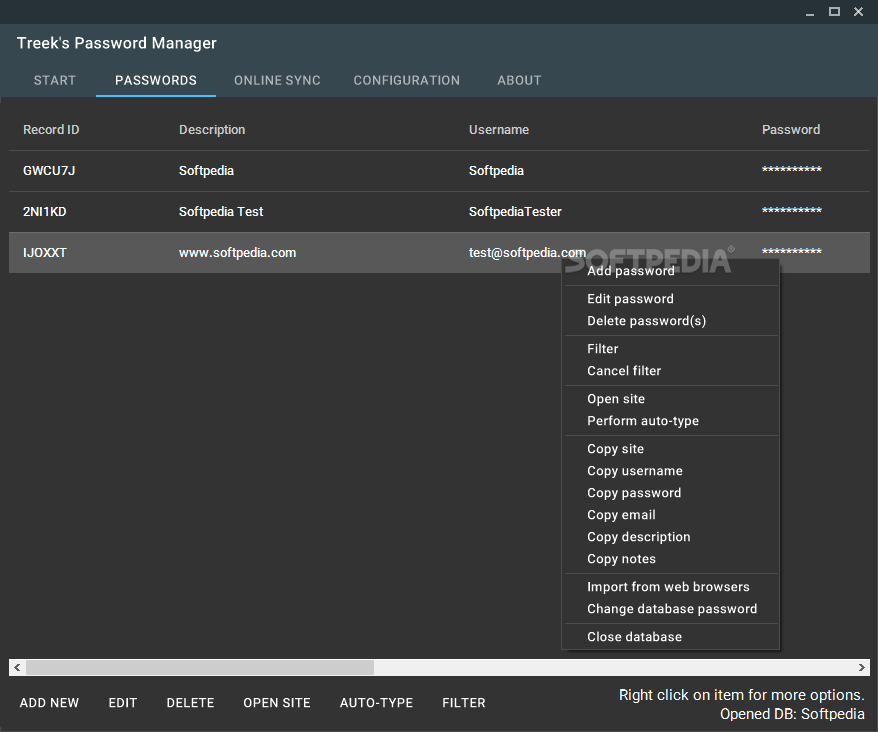Click the Opened DB: Softpedia status text
This screenshot has width=878, height=732.
point(792,714)
